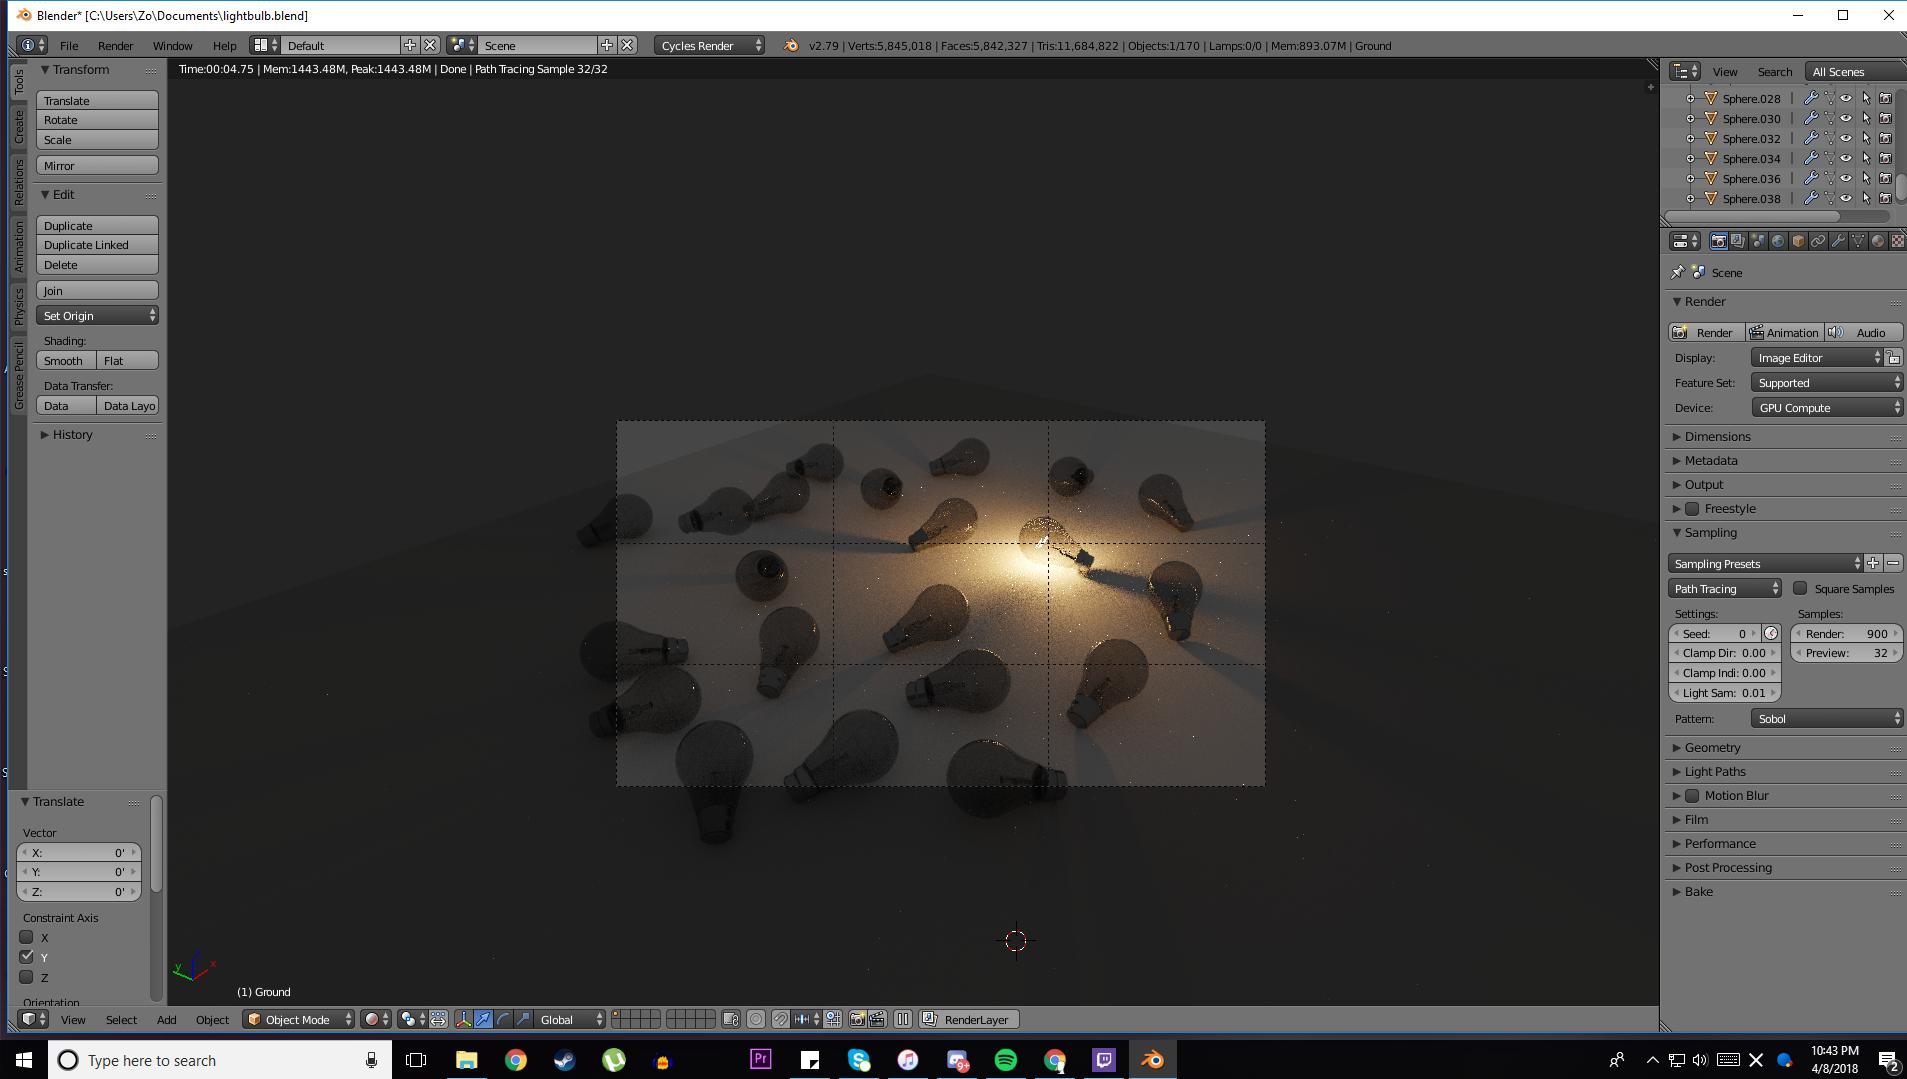Screen dimensions: 1907x1079
Task: Open the Texture properties tab (checker icon)
Action: click(1897, 241)
